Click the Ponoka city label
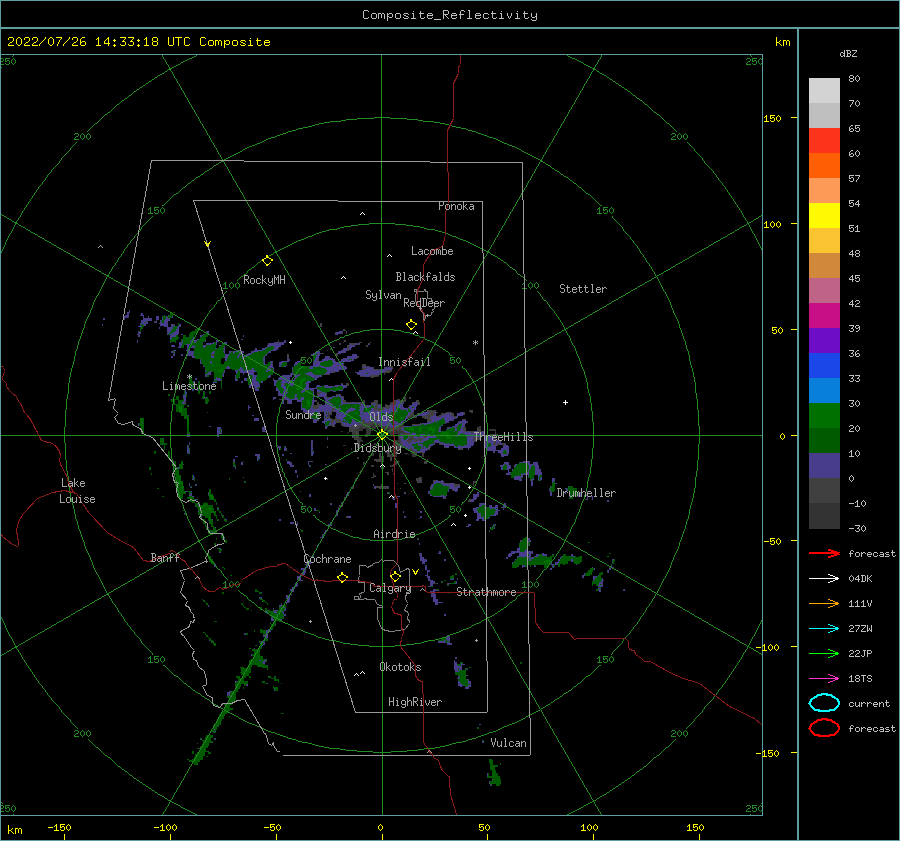 coord(456,206)
